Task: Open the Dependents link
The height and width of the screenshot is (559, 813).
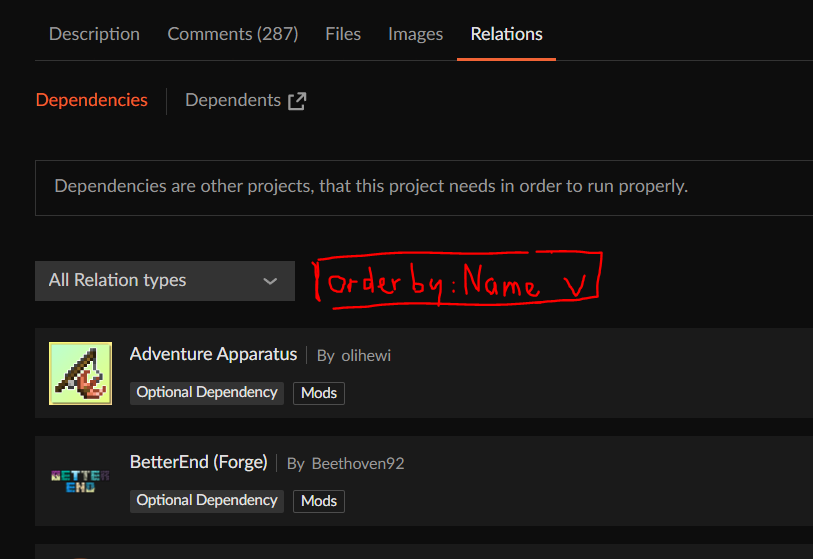Action: (x=233, y=100)
